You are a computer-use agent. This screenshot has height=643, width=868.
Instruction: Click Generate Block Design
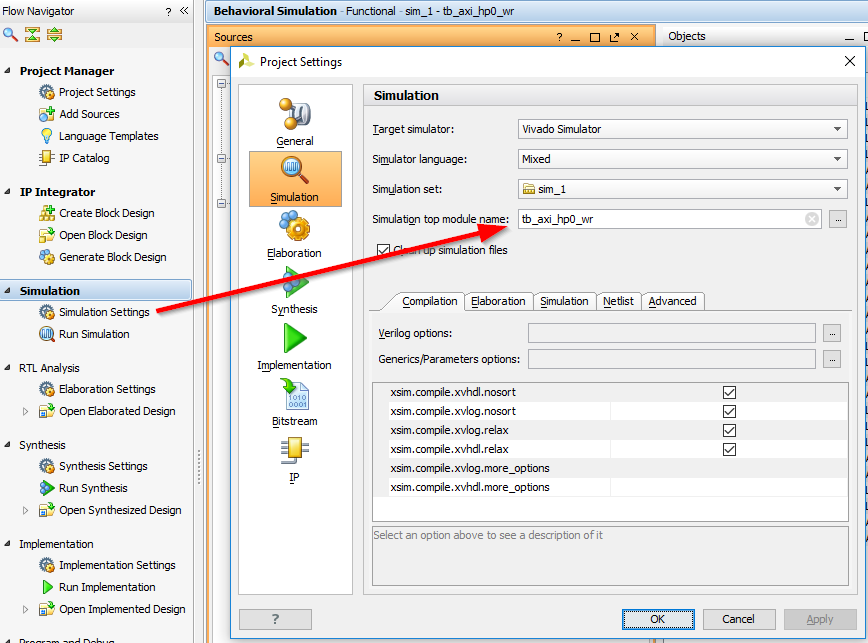(x=112, y=257)
